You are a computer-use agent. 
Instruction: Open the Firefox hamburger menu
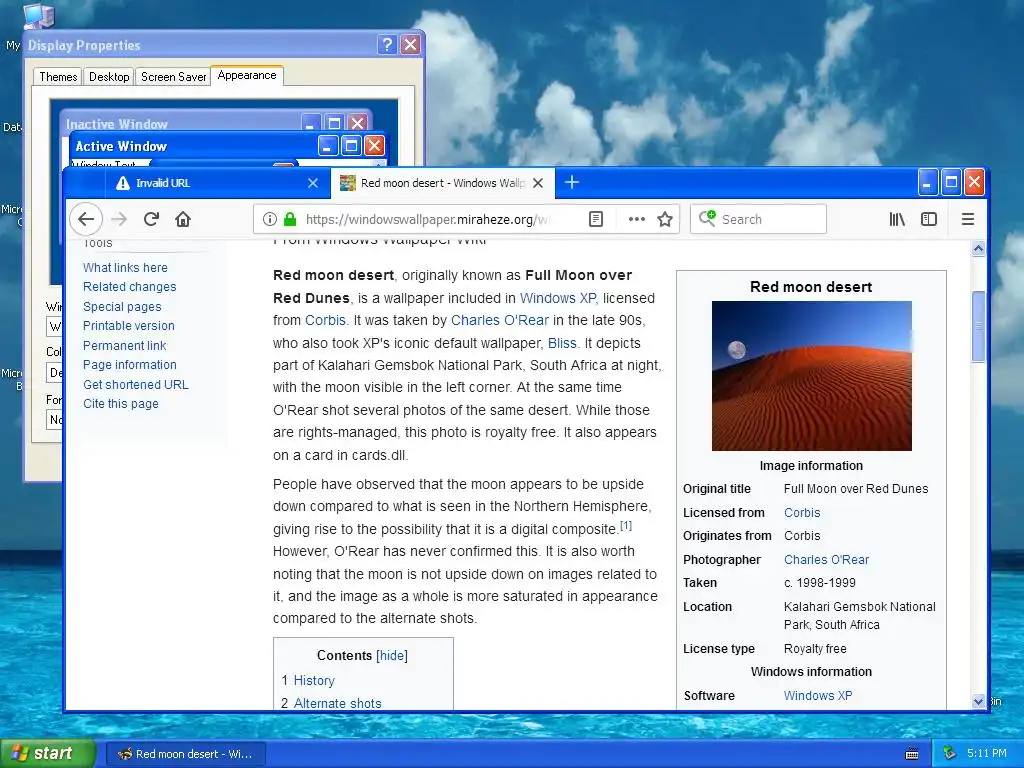968,219
